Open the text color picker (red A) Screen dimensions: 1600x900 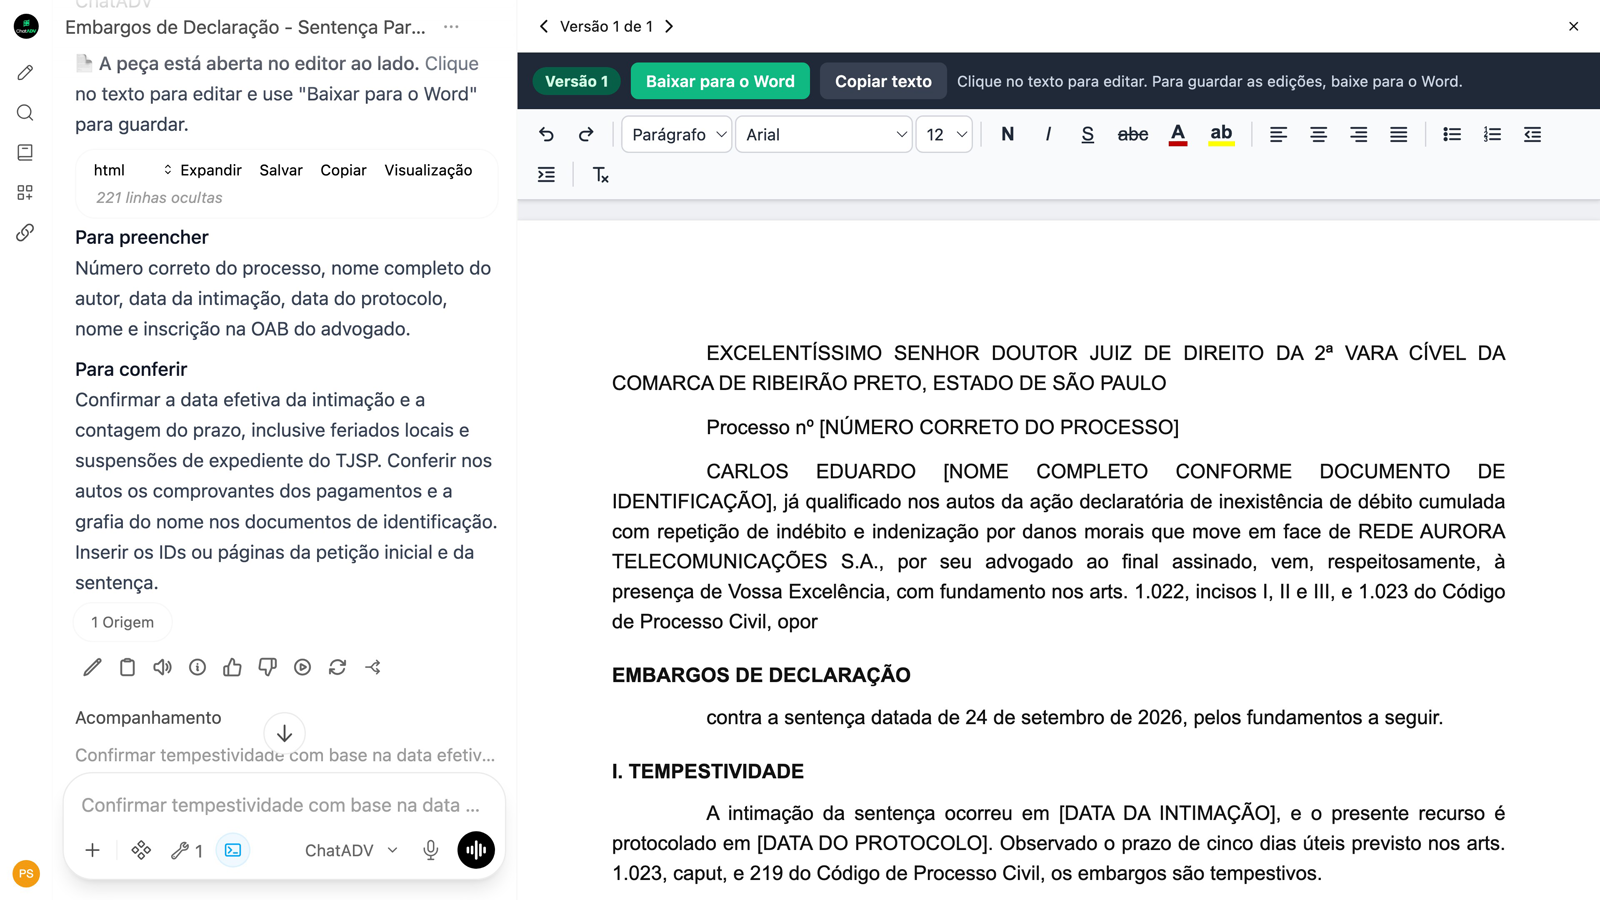click(x=1178, y=134)
